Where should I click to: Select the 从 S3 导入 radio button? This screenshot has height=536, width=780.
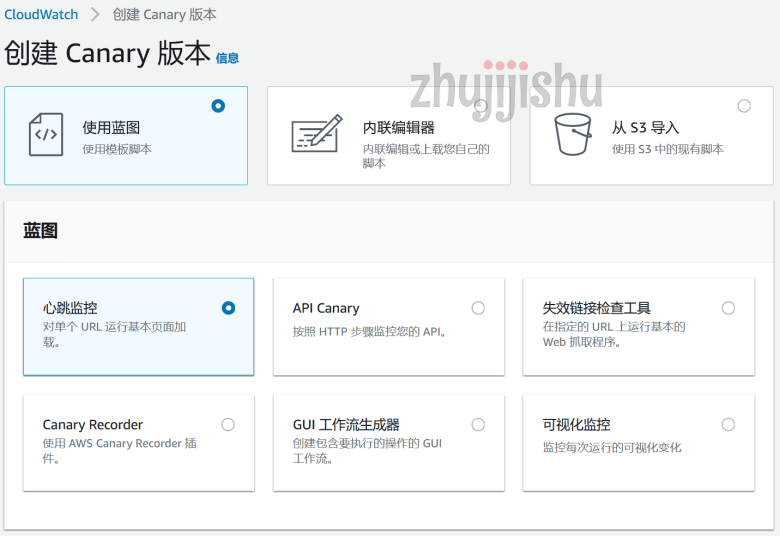tap(744, 106)
